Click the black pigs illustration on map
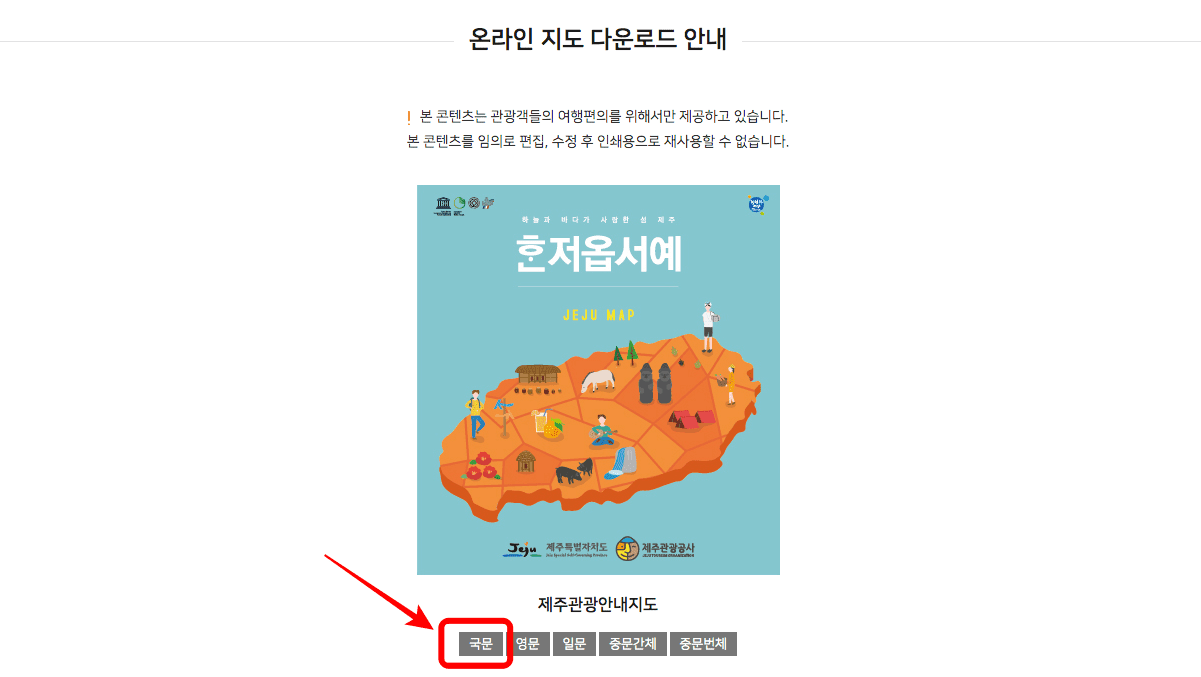The height and width of the screenshot is (677, 1201). point(573,471)
